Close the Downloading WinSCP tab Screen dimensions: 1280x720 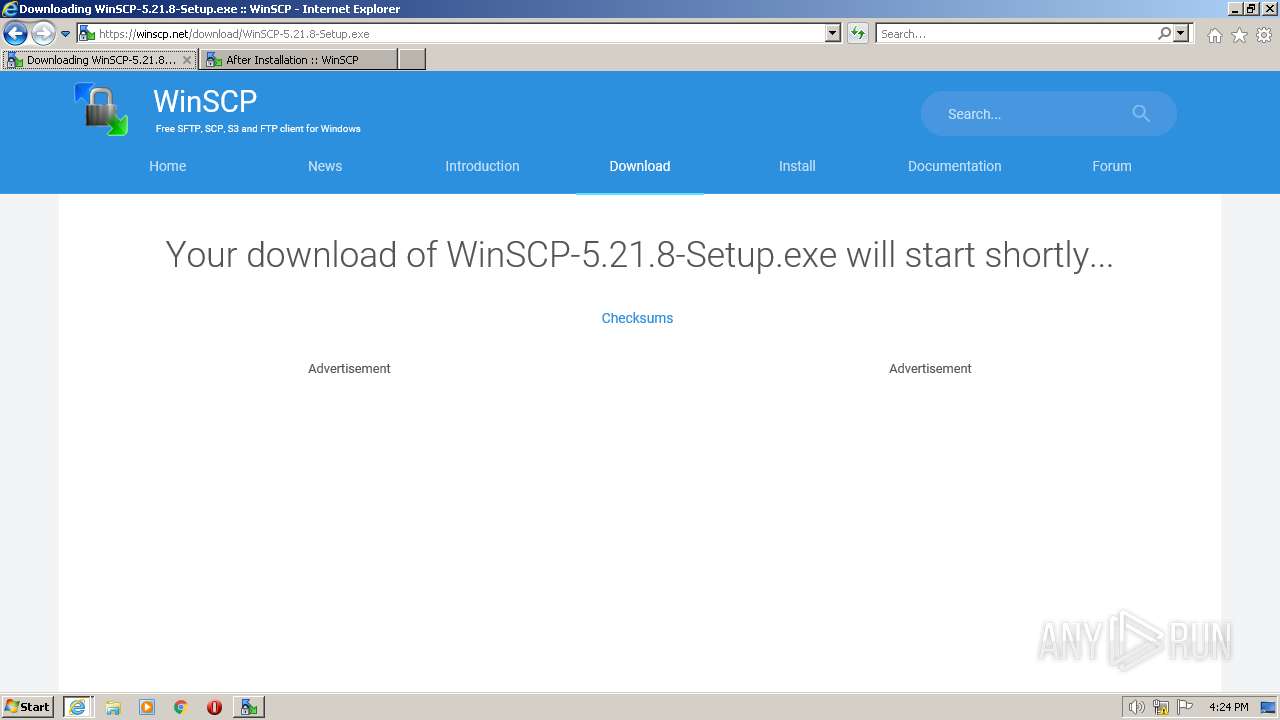tap(186, 60)
